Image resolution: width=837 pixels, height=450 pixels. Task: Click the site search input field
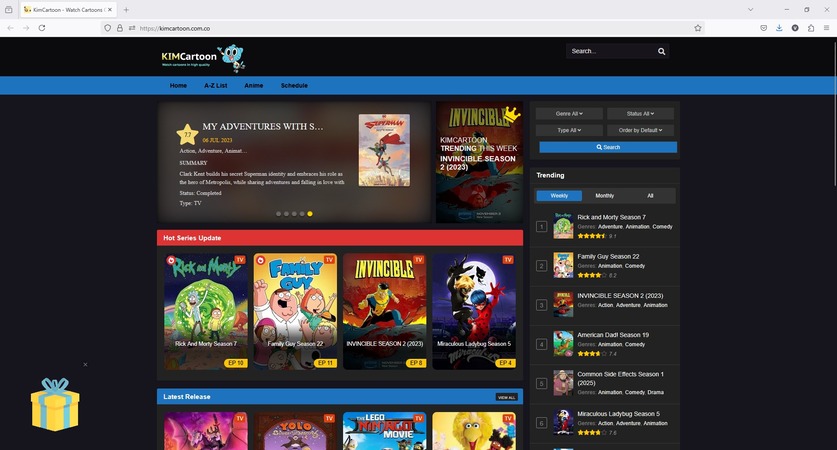click(611, 51)
